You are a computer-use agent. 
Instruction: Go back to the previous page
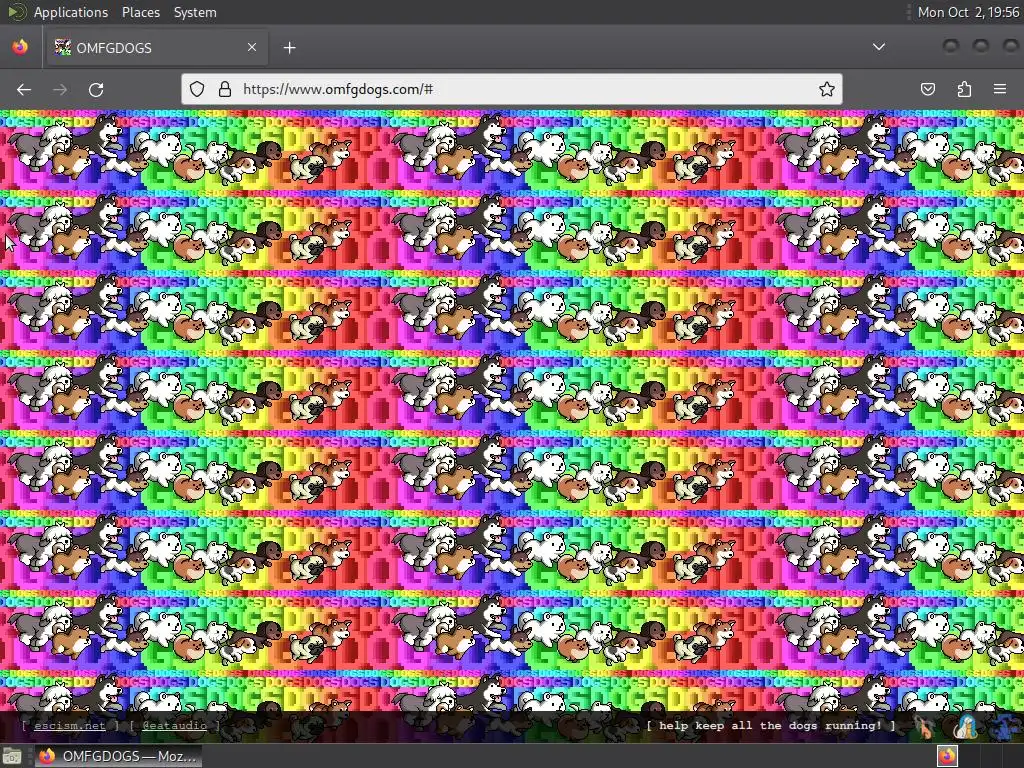pos(24,89)
